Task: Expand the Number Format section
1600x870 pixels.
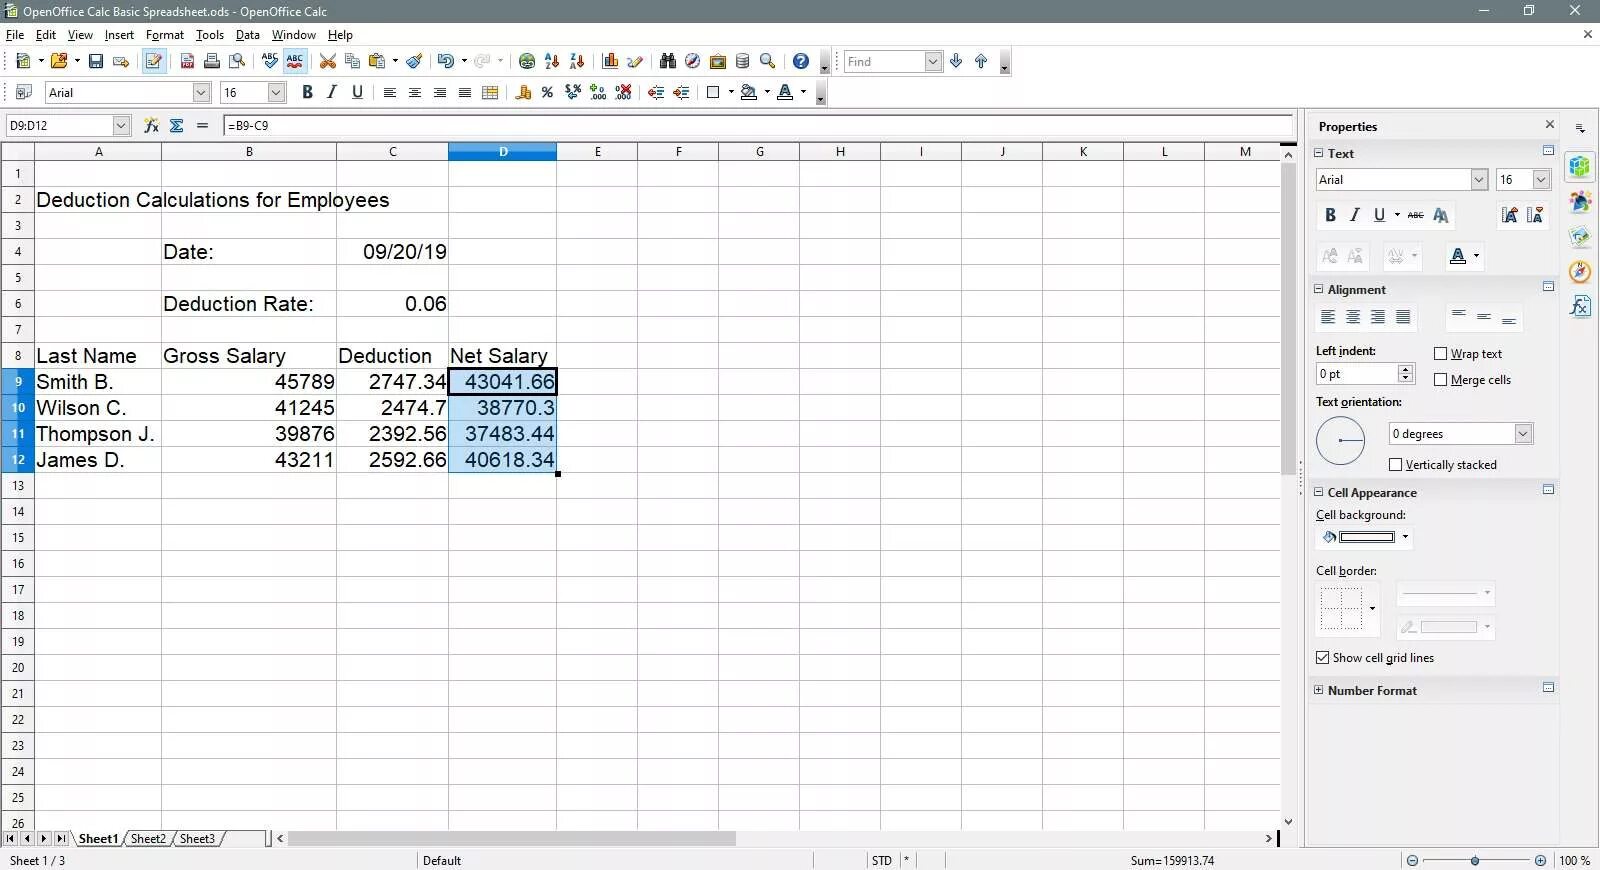Action: 1318,690
